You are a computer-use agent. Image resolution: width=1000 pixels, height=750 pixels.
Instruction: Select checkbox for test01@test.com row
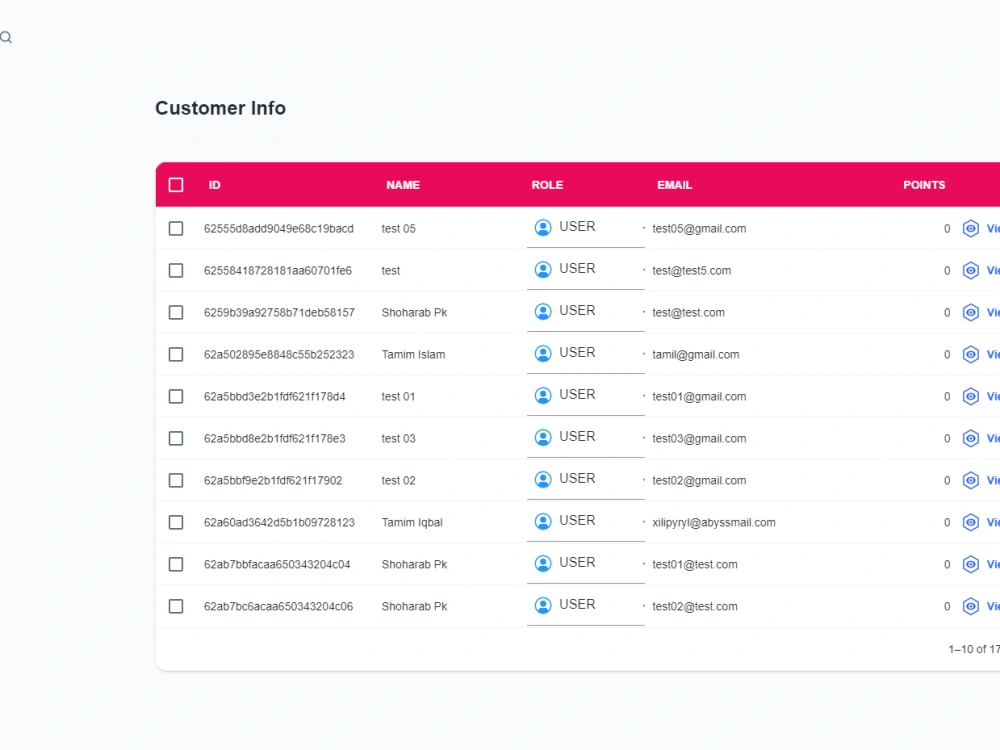[x=176, y=564]
